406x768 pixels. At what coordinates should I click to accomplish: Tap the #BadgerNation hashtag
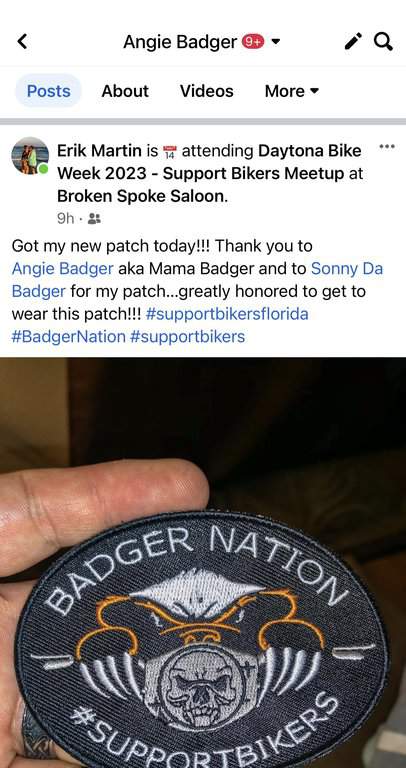pos(69,337)
